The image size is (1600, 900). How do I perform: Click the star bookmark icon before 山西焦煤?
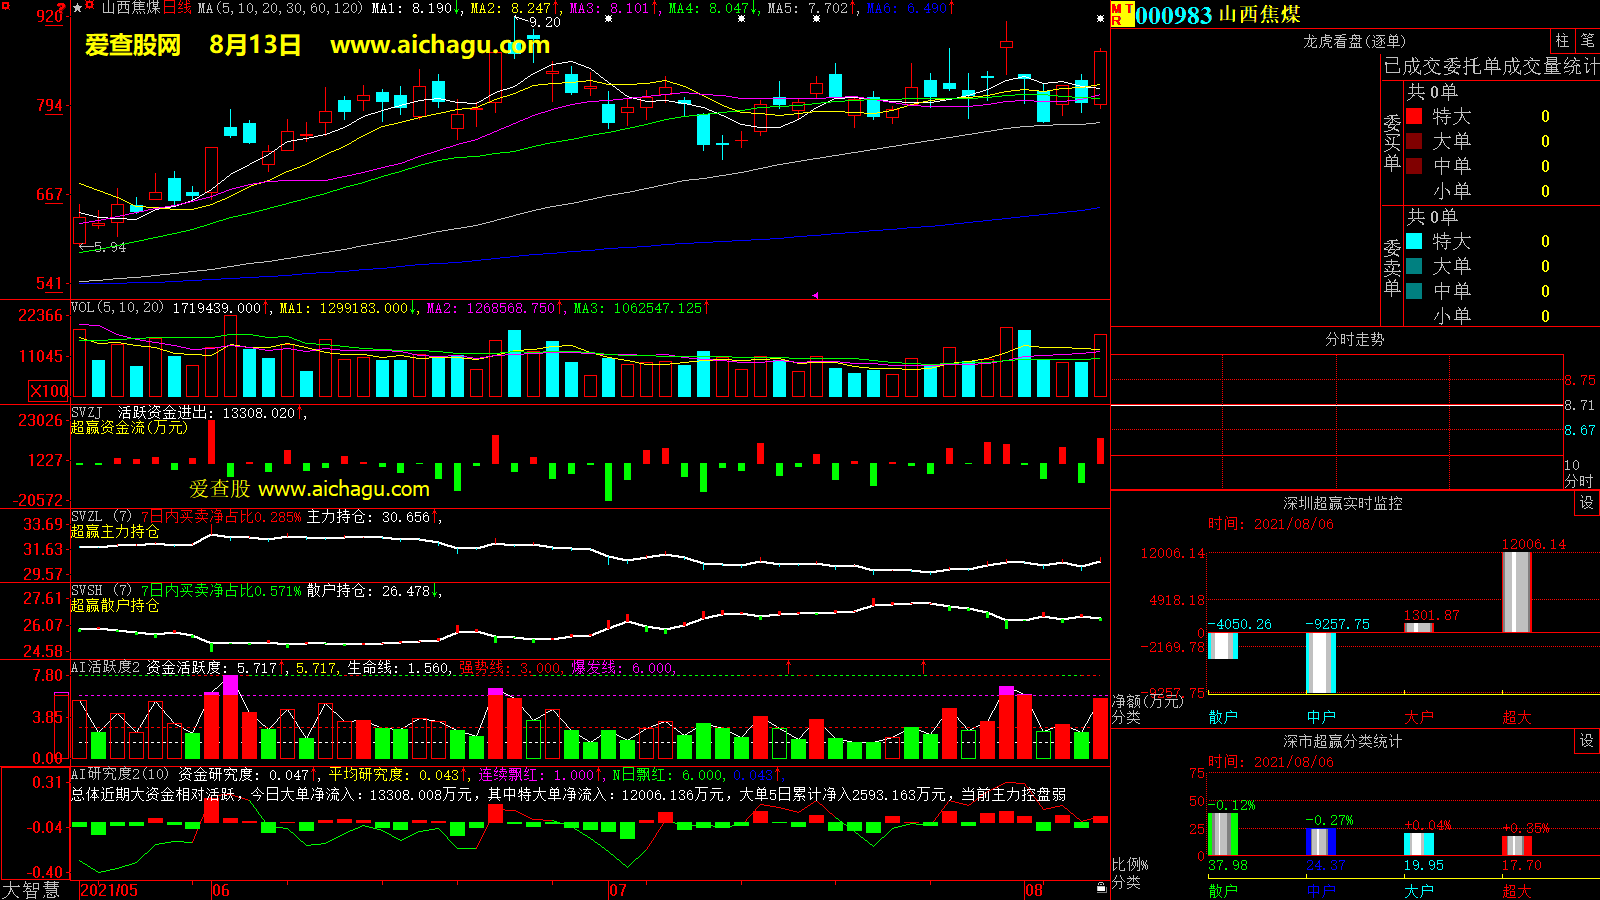pyautogui.click(x=78, y=8)
